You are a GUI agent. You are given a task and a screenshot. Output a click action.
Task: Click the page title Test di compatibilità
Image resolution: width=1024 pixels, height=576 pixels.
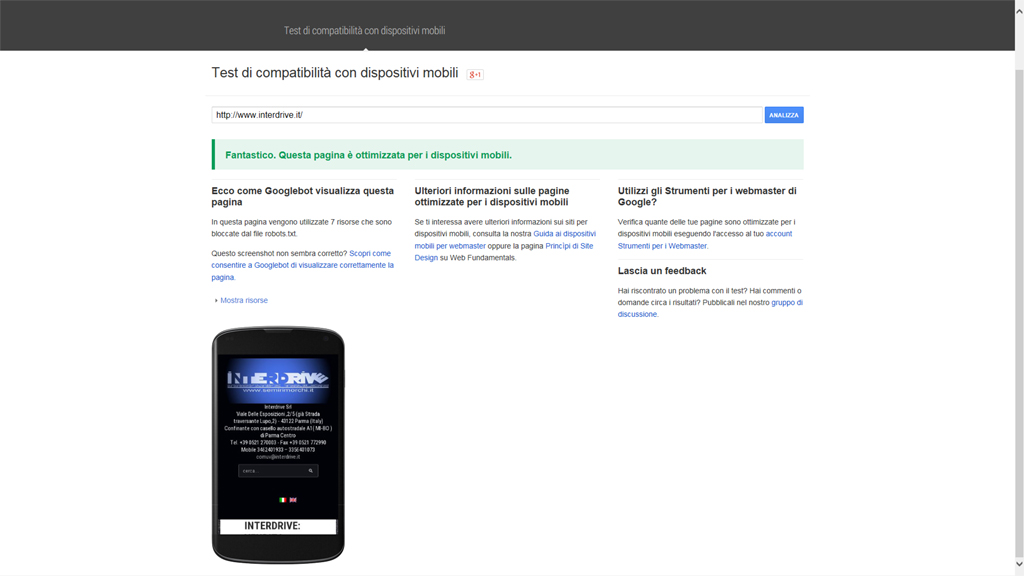(334, 73)
